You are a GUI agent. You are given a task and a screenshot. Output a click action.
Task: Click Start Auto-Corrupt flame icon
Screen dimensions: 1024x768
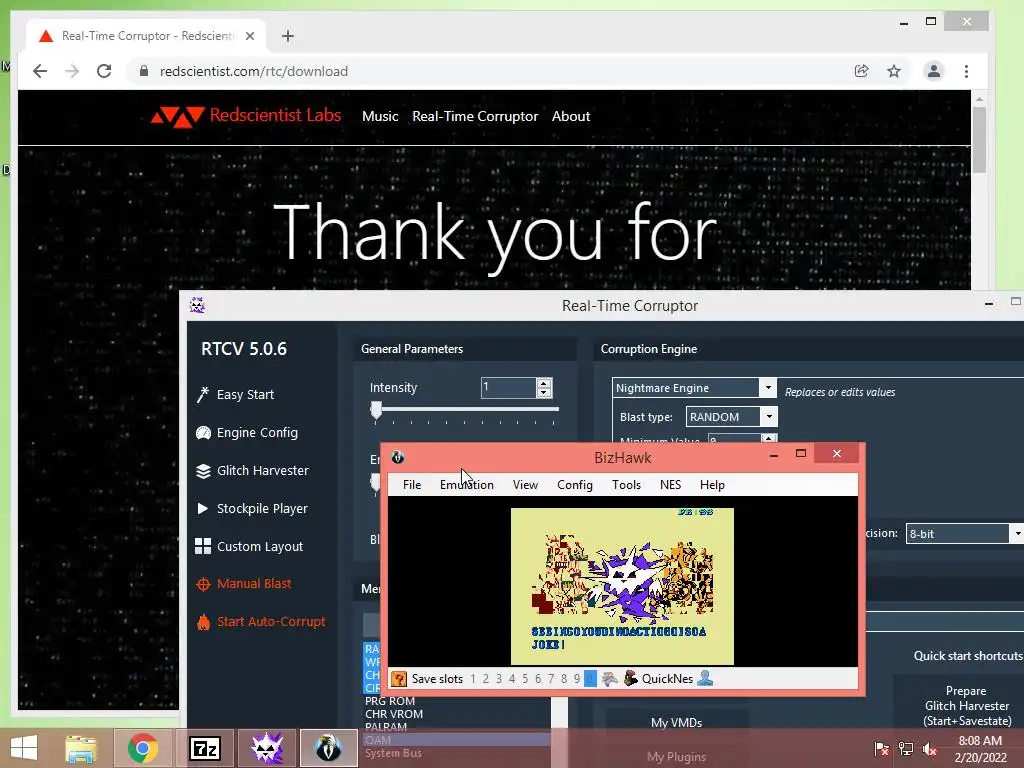(x=203, y=622)
